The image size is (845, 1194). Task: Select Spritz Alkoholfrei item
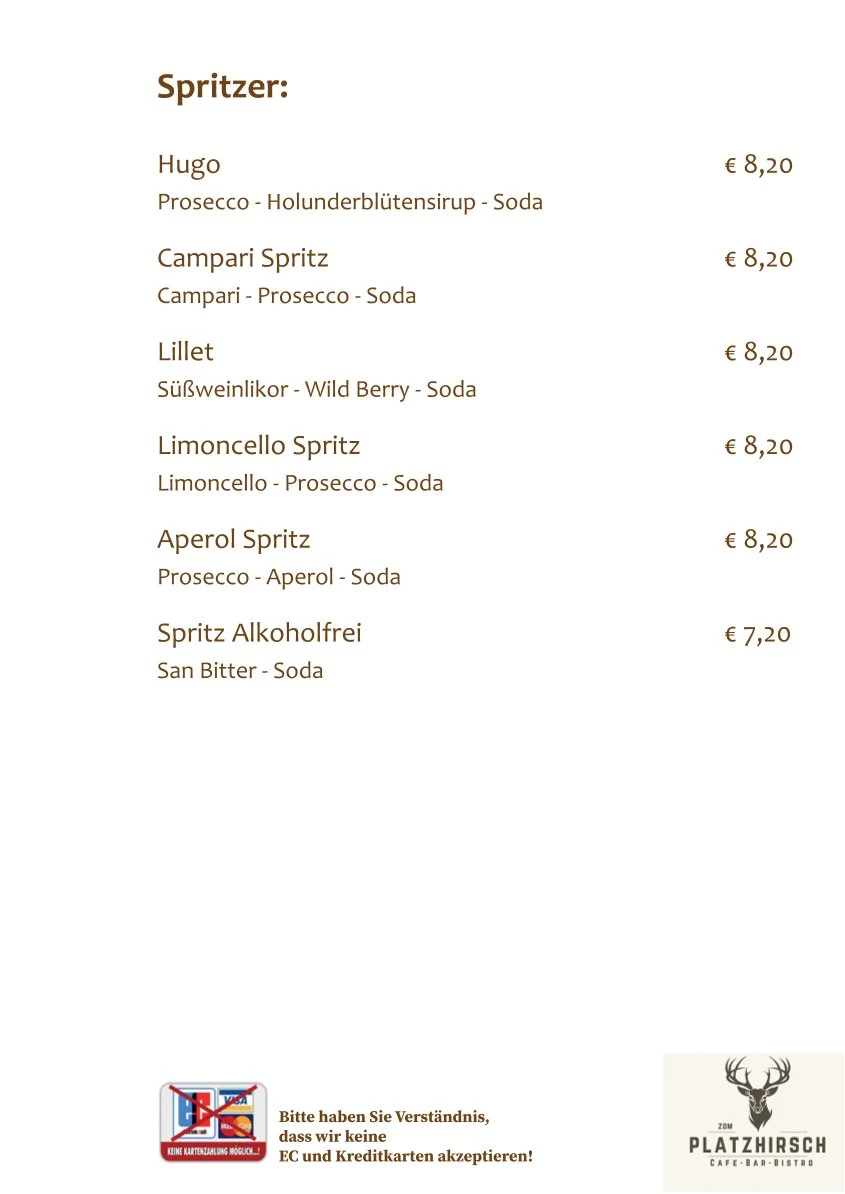[x=260, y=633]
